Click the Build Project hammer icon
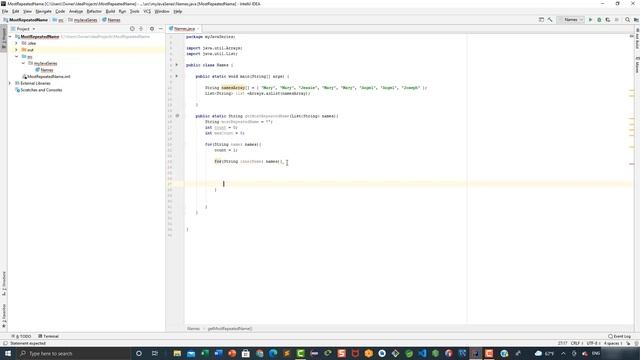Screen dimensions: 640x360 pos(550,20)
